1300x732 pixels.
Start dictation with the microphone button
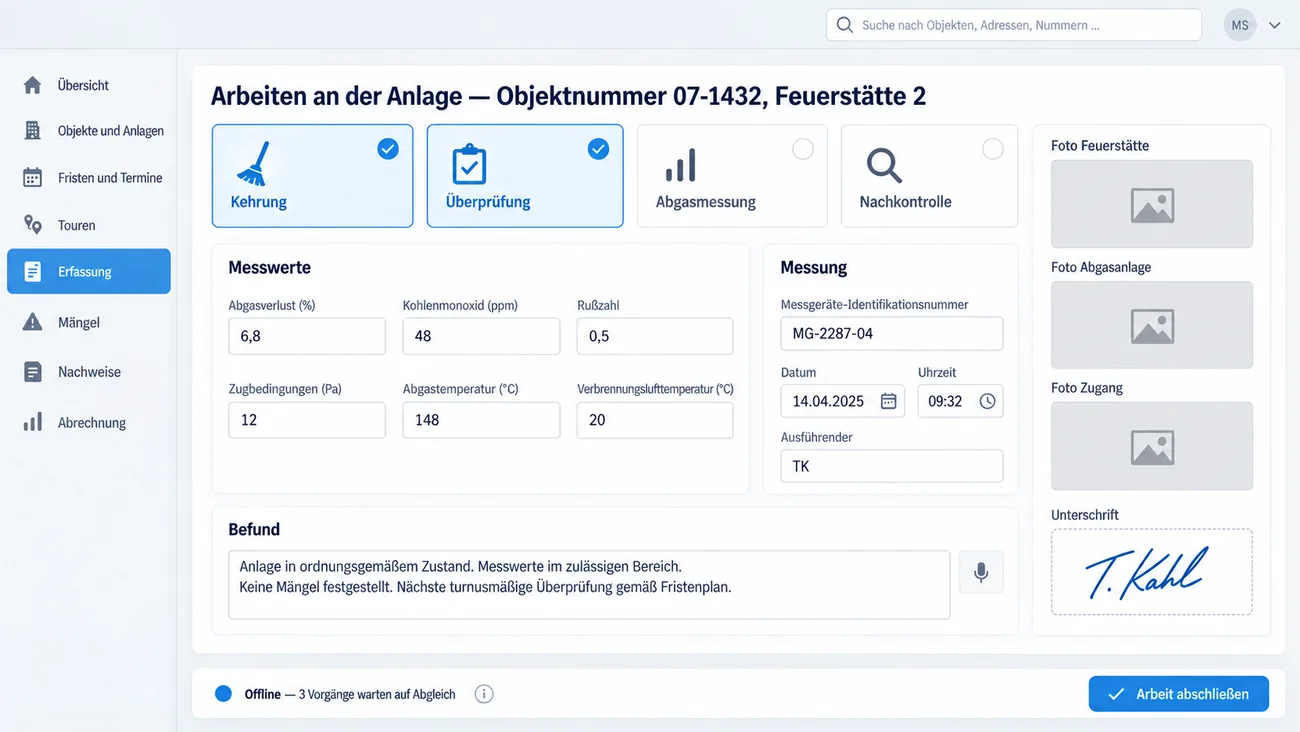click(x=981, y=572)
